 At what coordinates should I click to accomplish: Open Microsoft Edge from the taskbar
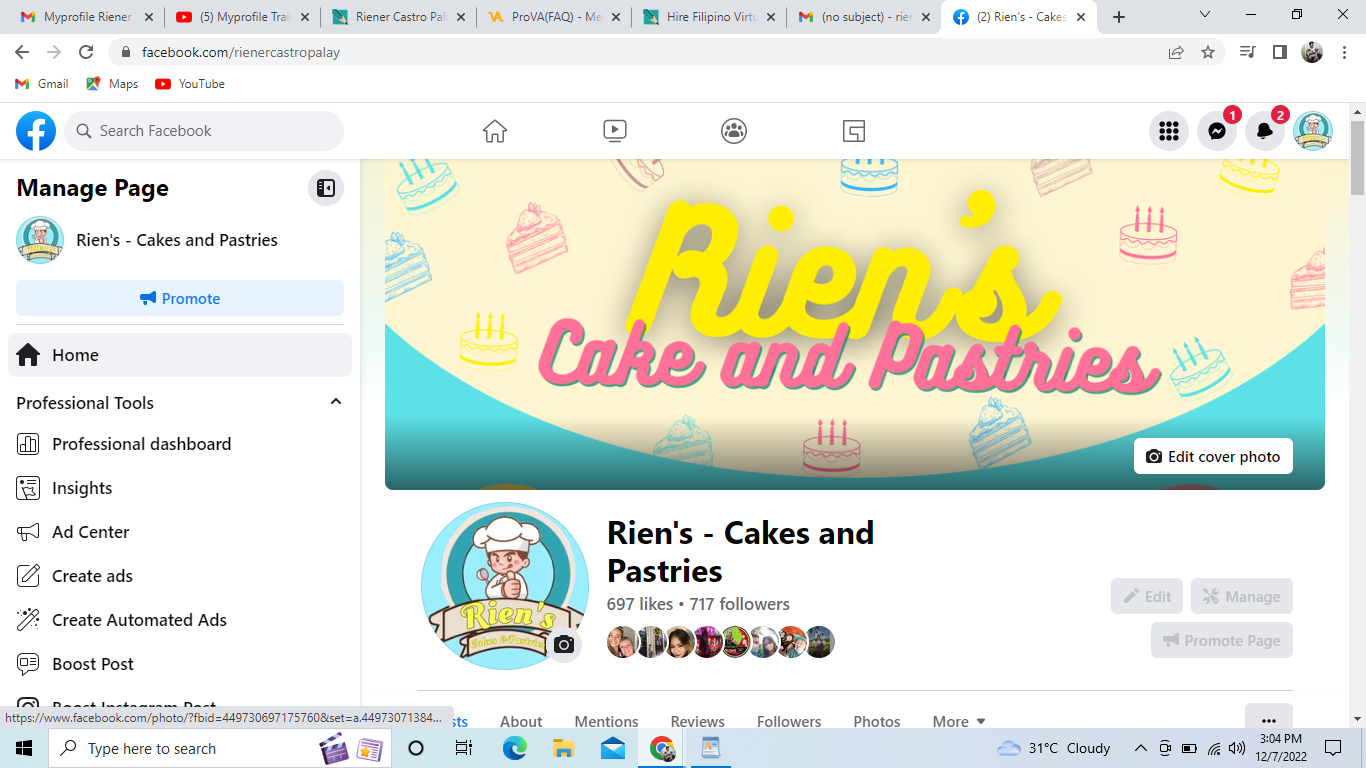[x=514, y=748]
